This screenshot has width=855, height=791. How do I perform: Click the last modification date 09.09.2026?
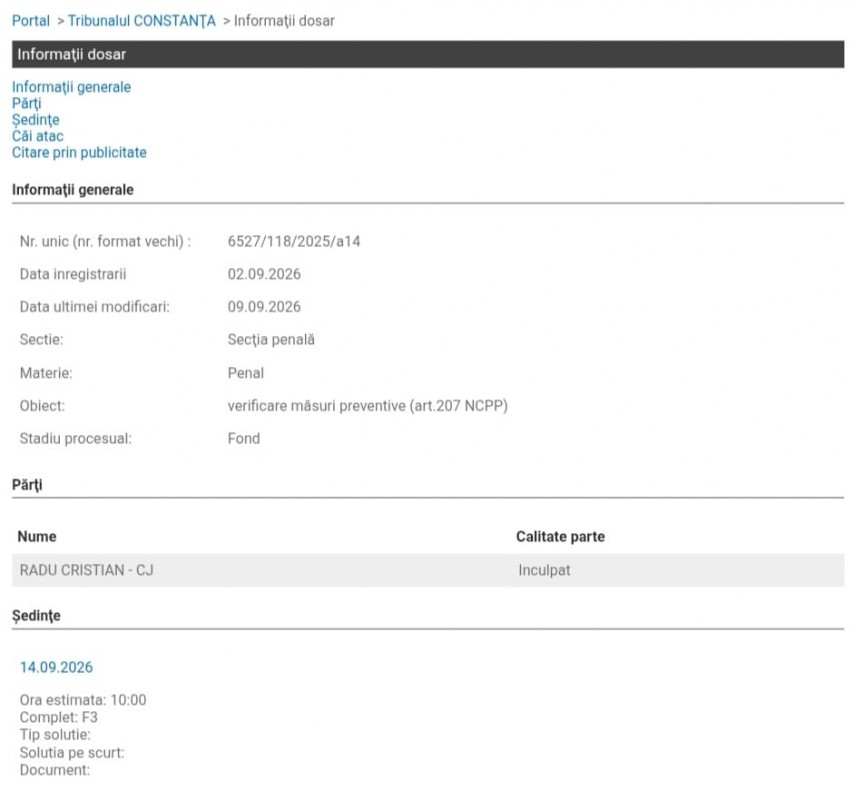point(264,307)
